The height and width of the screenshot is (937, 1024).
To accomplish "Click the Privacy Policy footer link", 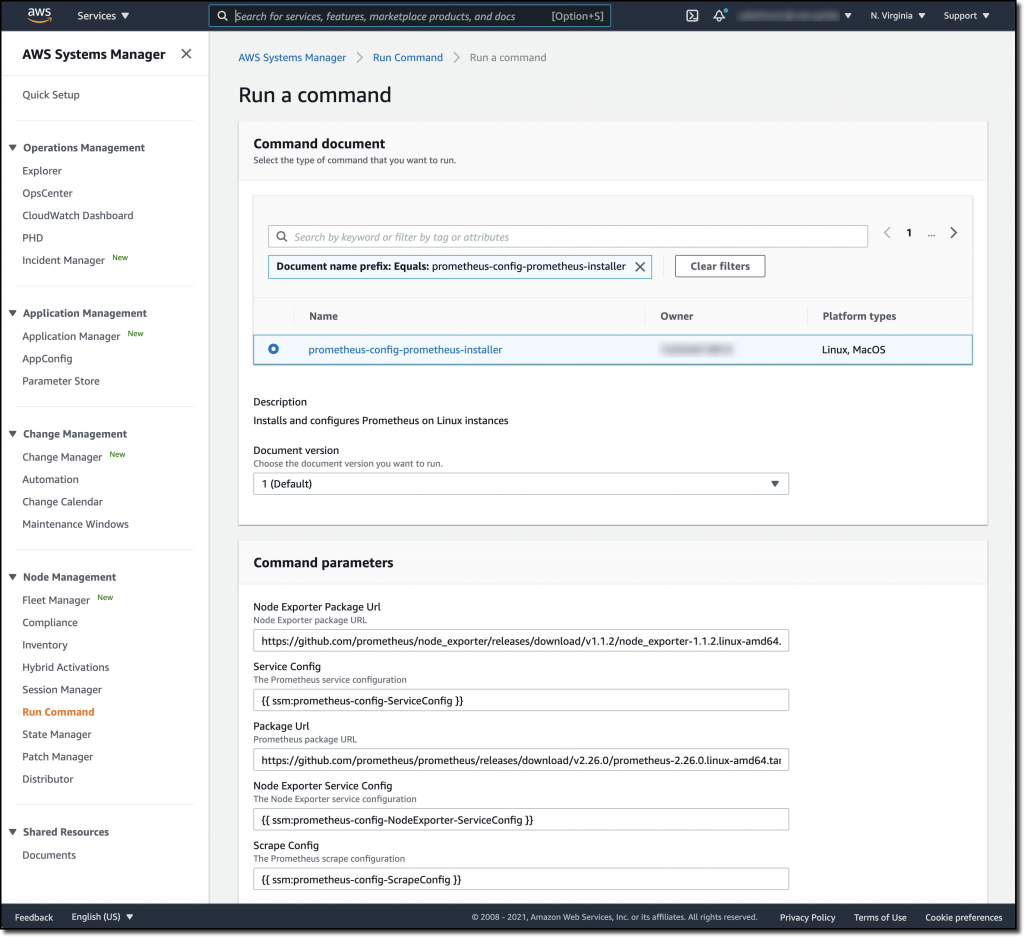I will click(x=807, y=917).
